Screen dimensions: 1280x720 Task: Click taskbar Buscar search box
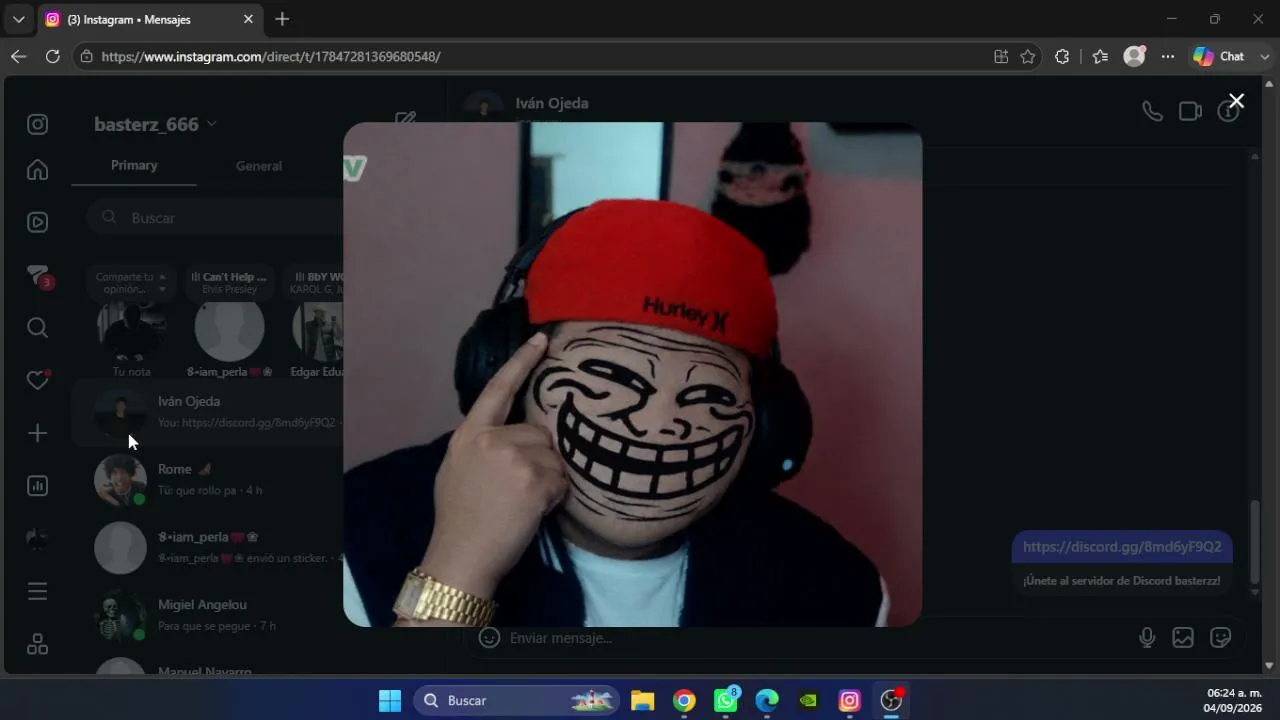(516, 701)
